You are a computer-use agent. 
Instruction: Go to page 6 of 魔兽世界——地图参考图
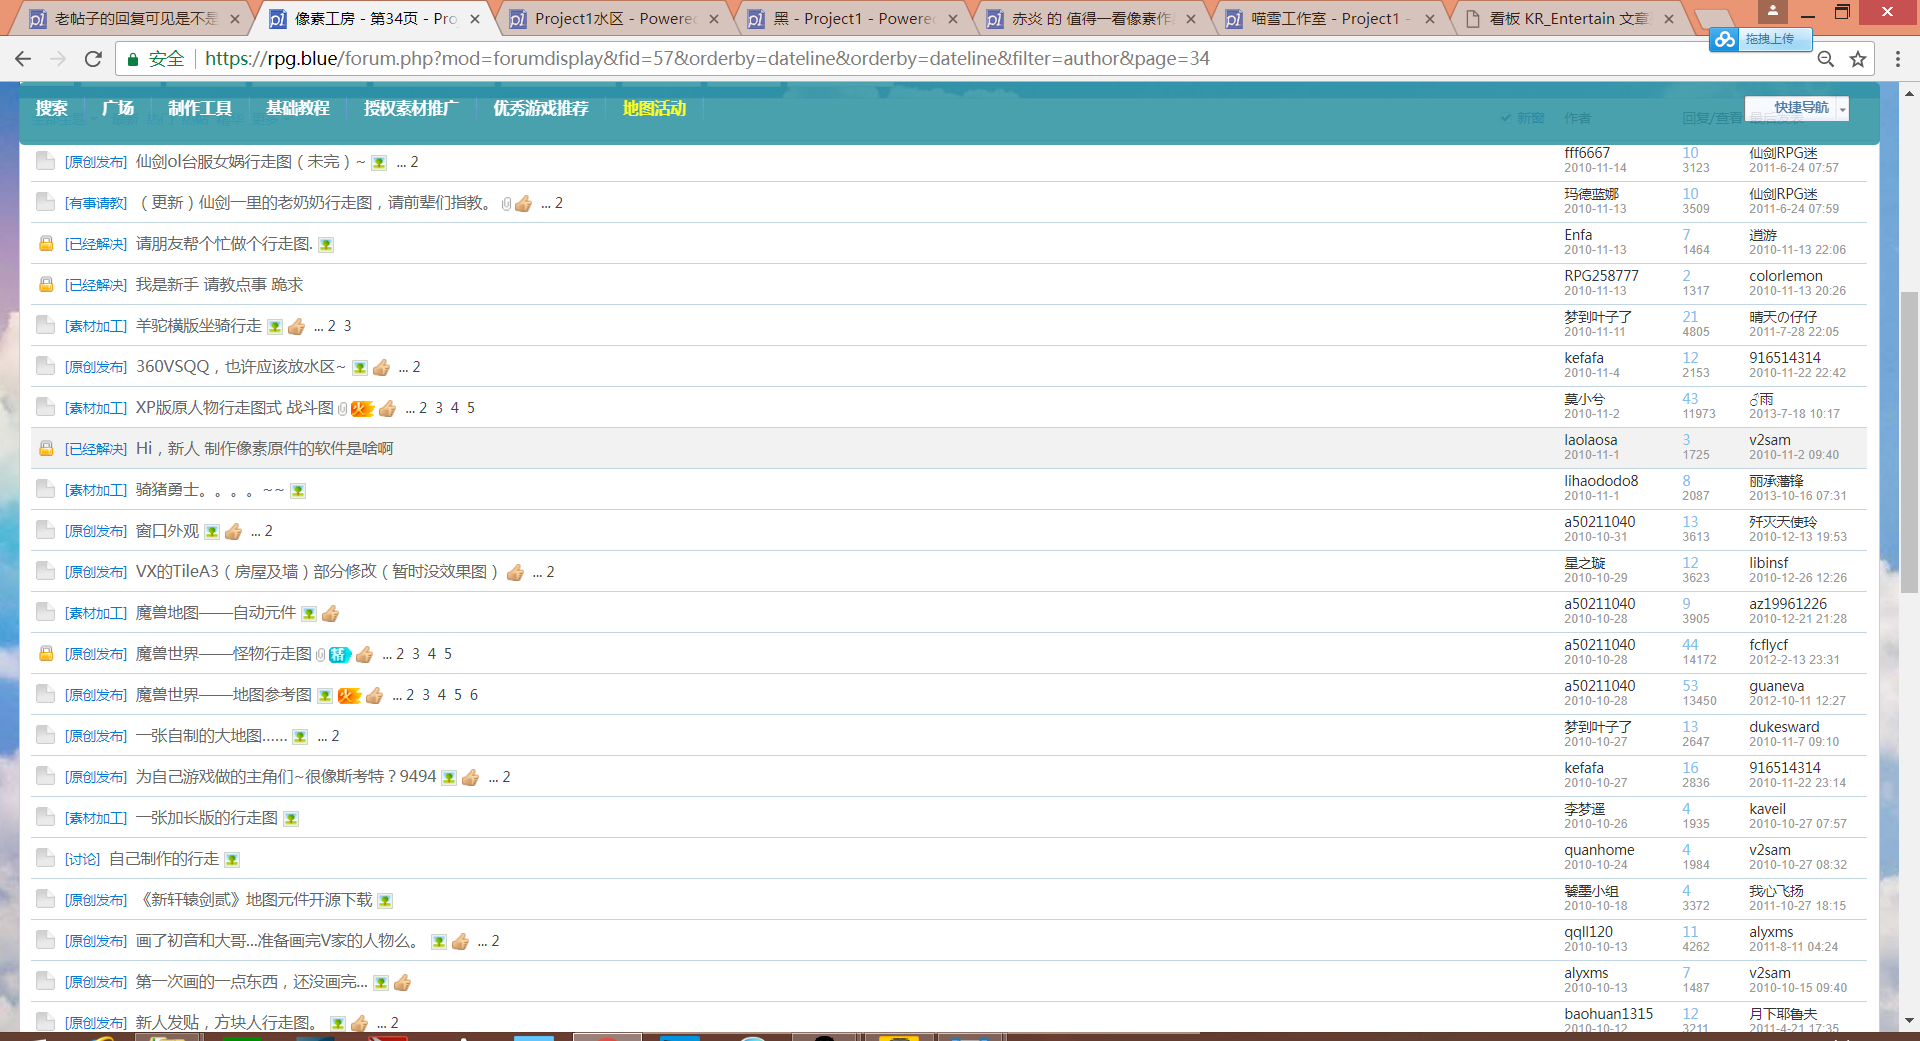pyautogui.click(x=474, y=695)
